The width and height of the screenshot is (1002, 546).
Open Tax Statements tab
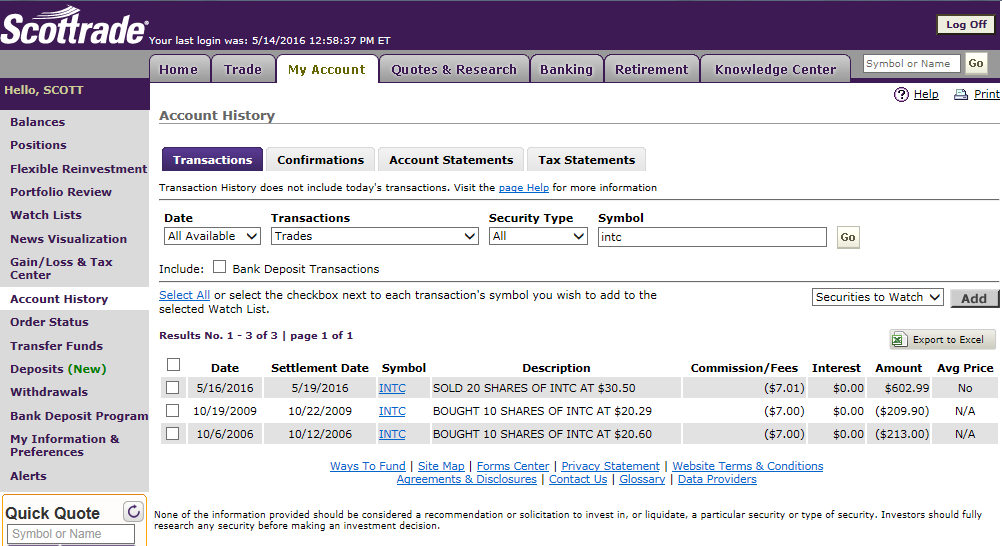point(586,160)
